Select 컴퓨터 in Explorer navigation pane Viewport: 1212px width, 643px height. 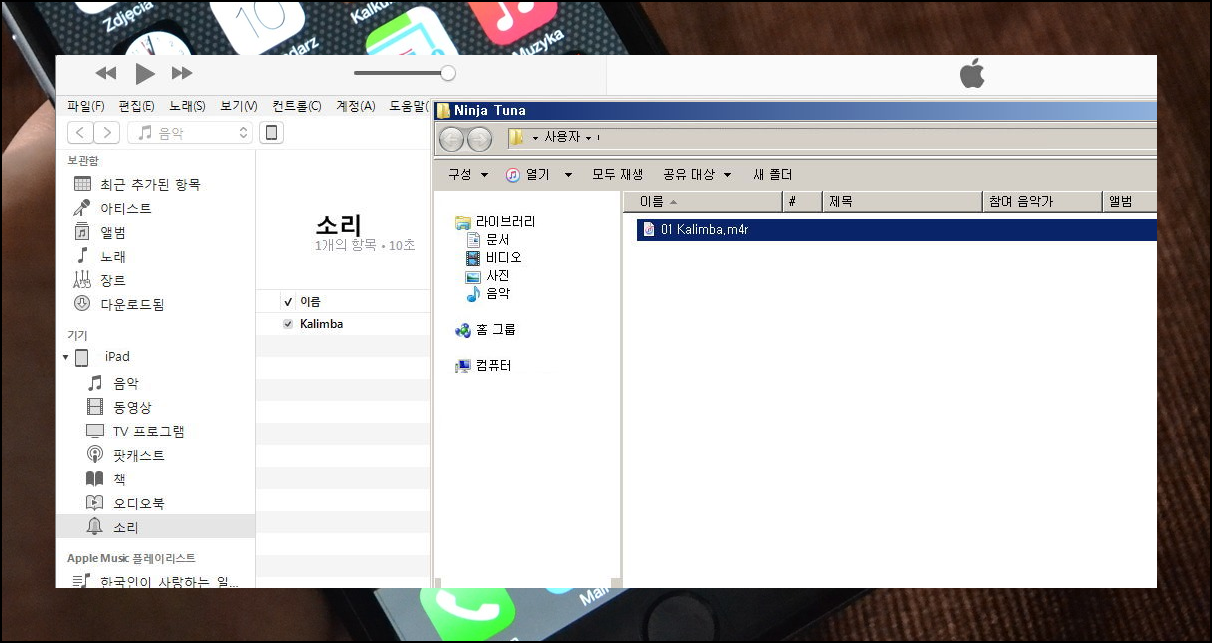pyautogui.click(x=483, y=366)
